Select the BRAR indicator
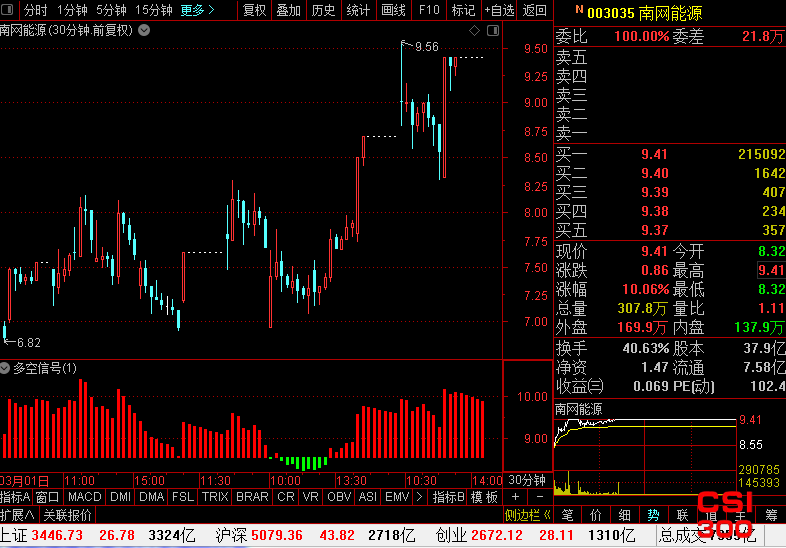786x548 pixels. point(252,497)
